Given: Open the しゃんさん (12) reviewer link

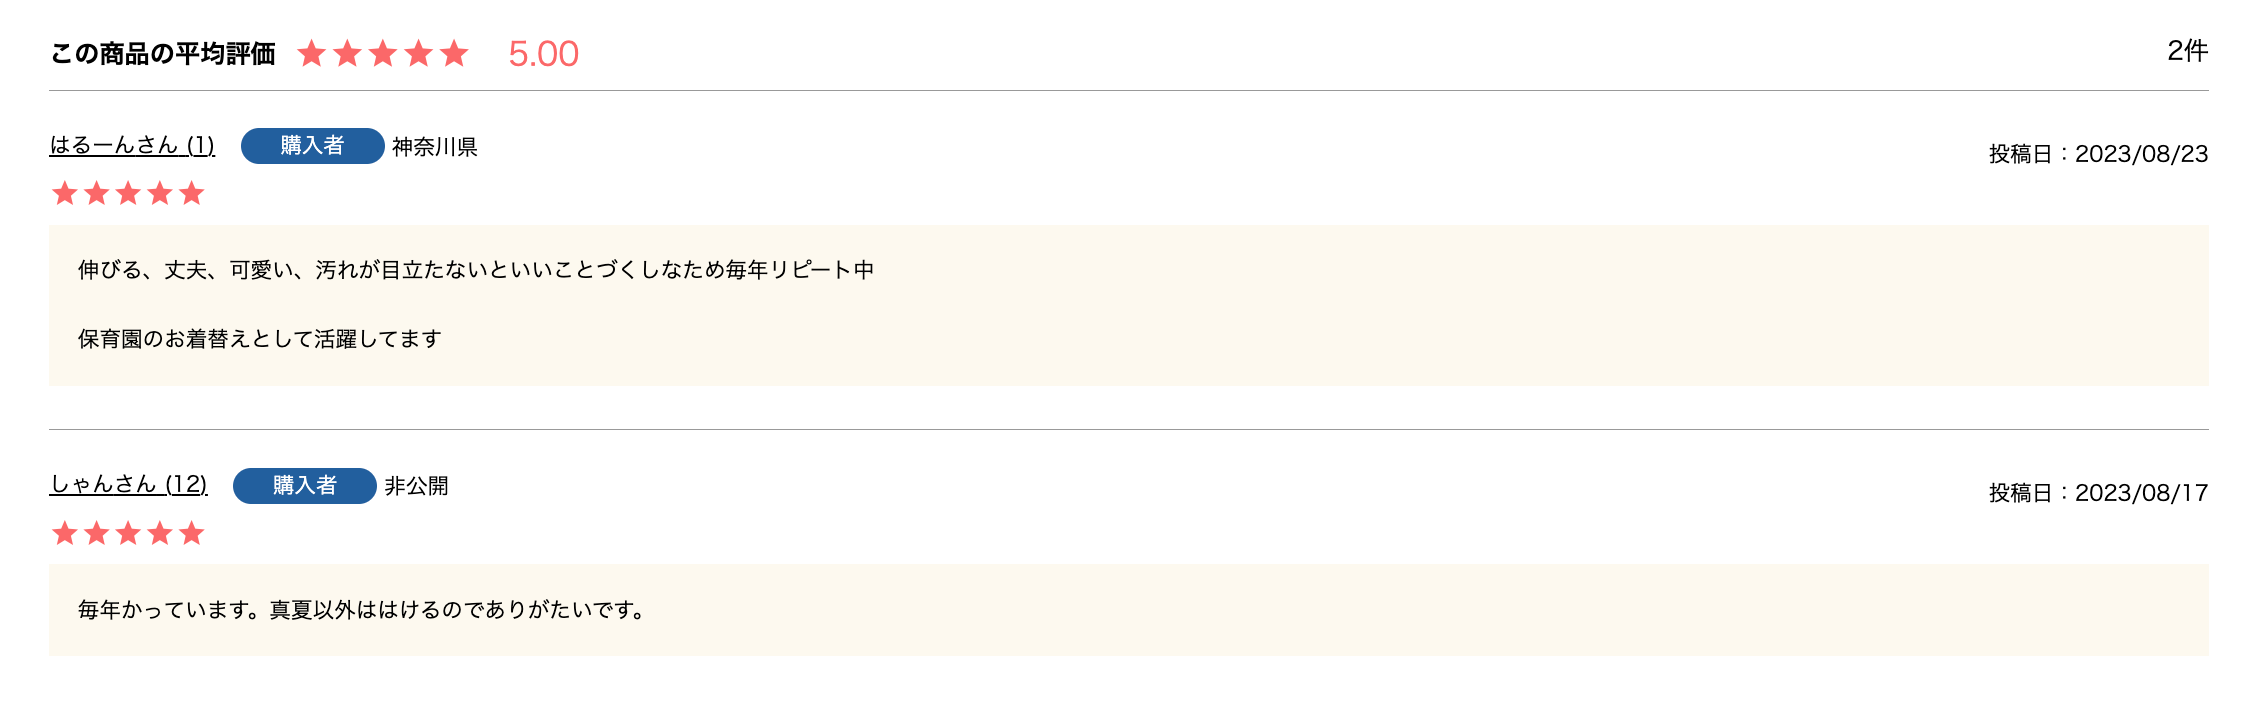Looking at the screenshot, I should pyautogui.click(x=128, y=485).
